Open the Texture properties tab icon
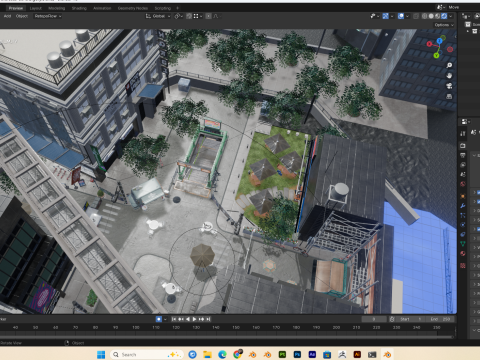The width and height of the screenshot is (480, 360). click(463, 266)
